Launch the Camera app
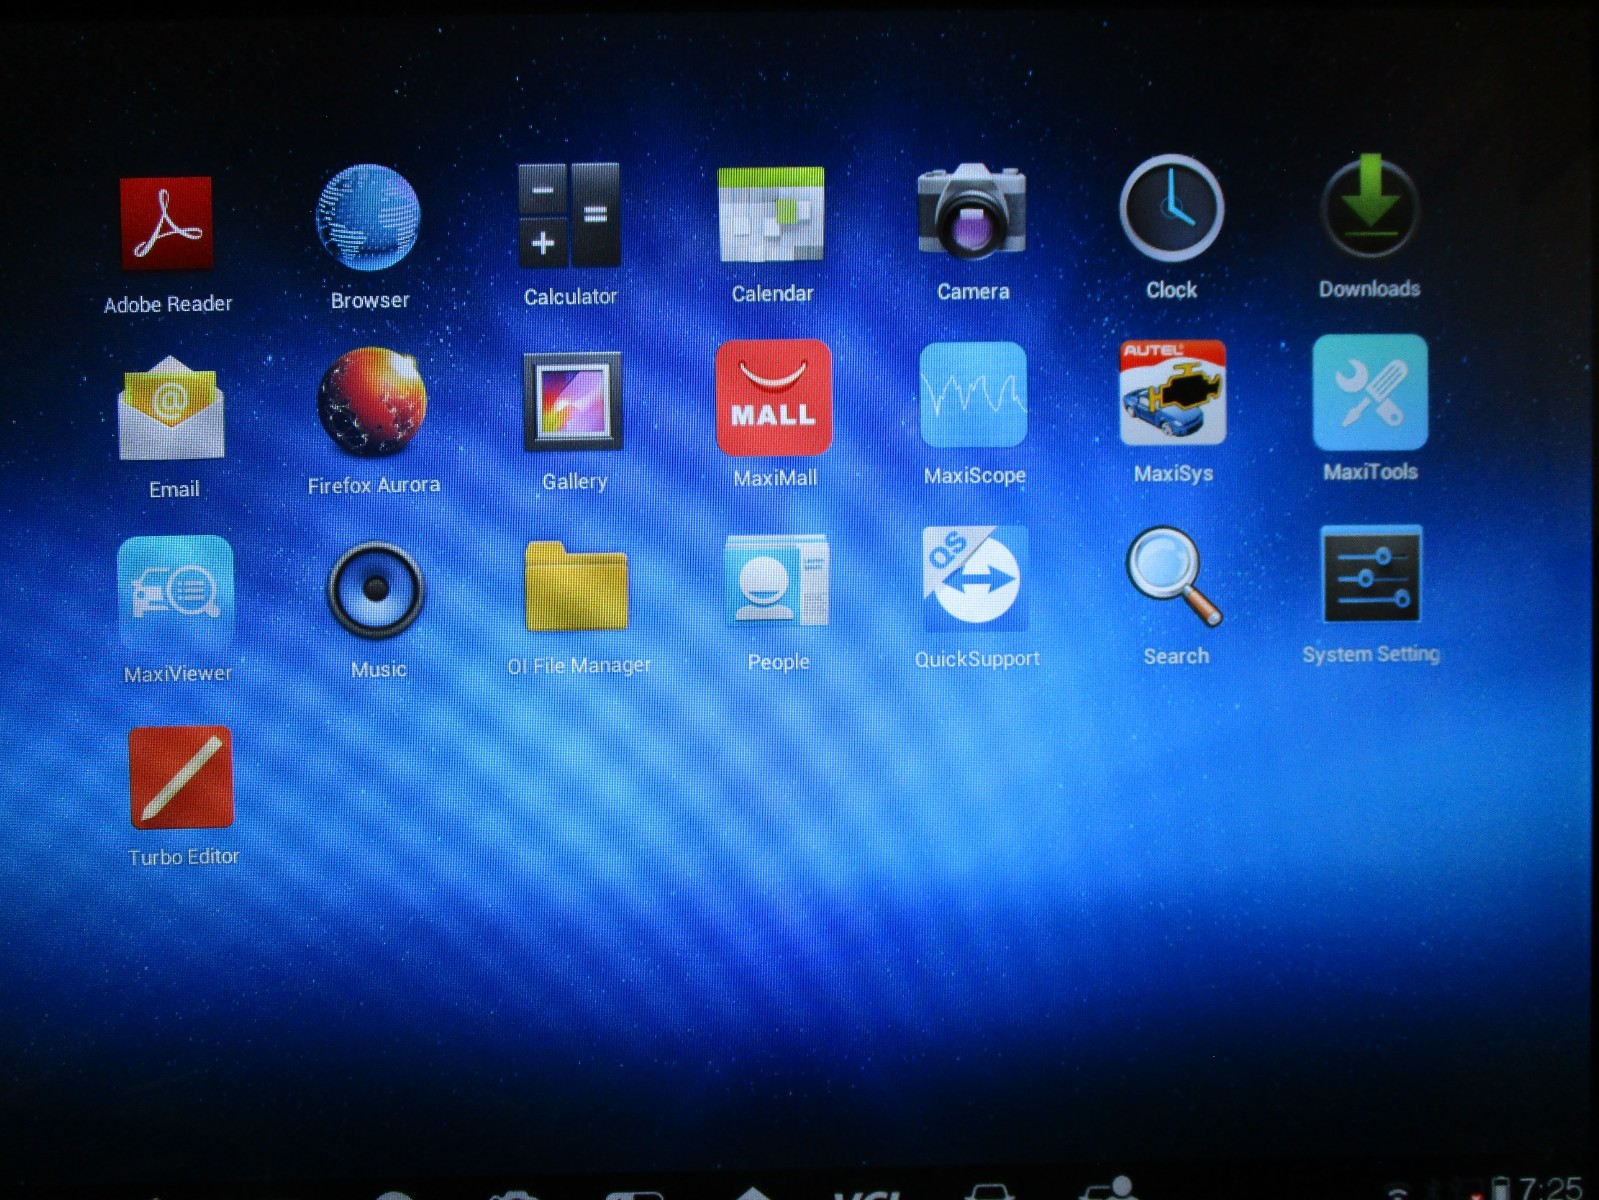The height and width of the screenshot is (1200, 1599). tap(972, 210)
